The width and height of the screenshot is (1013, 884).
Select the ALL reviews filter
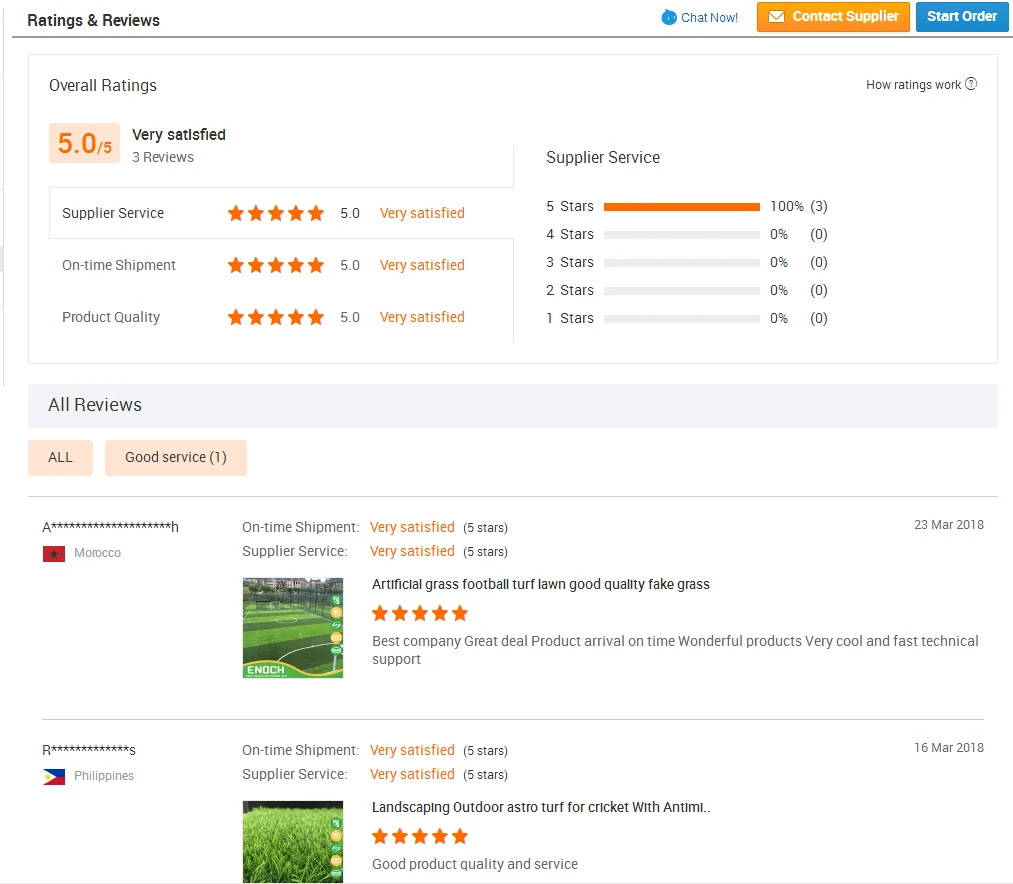tap(60, 457)
